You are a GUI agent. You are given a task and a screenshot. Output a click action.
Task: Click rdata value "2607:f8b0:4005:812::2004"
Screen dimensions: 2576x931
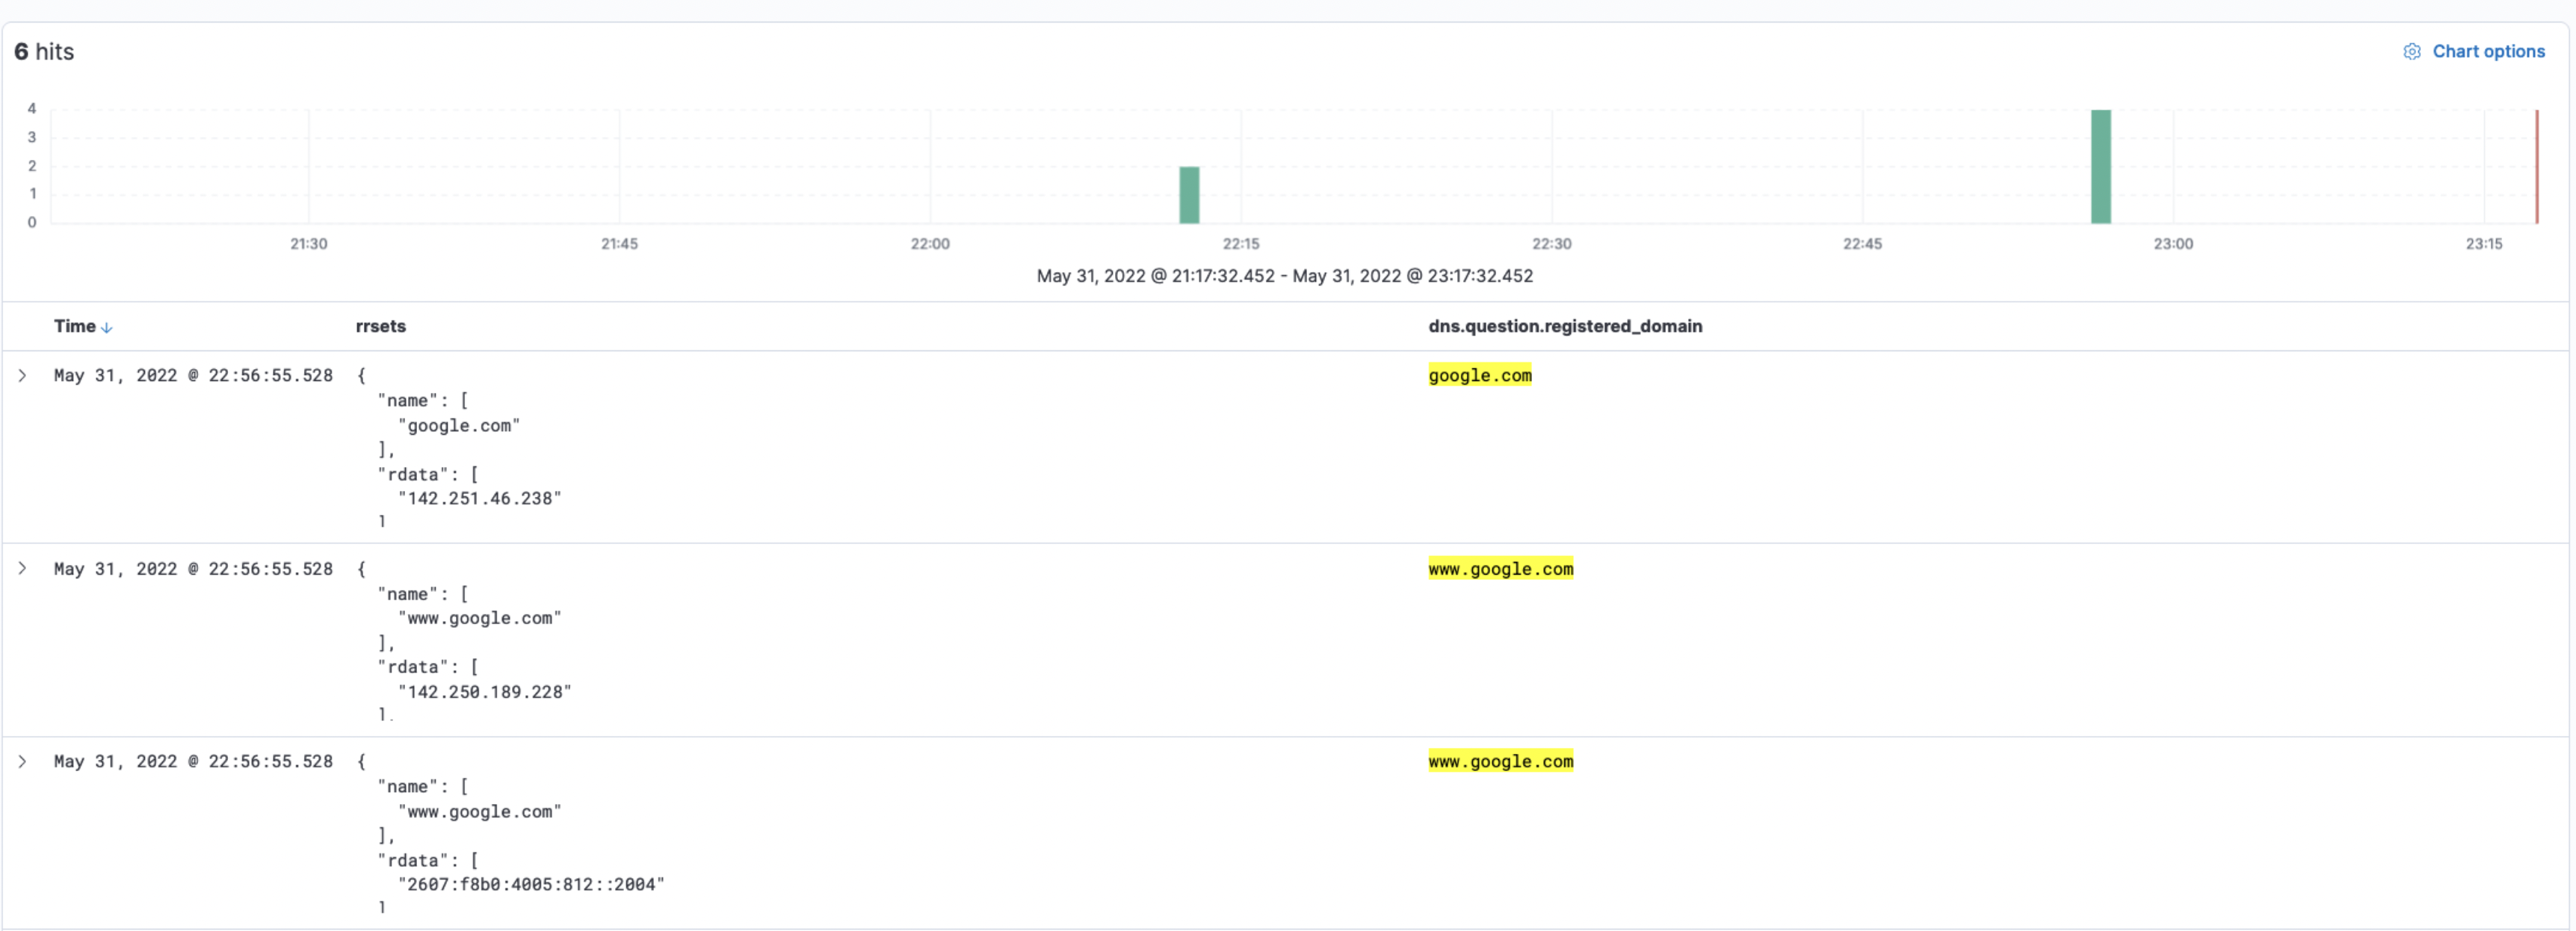[x=531, y=885]
